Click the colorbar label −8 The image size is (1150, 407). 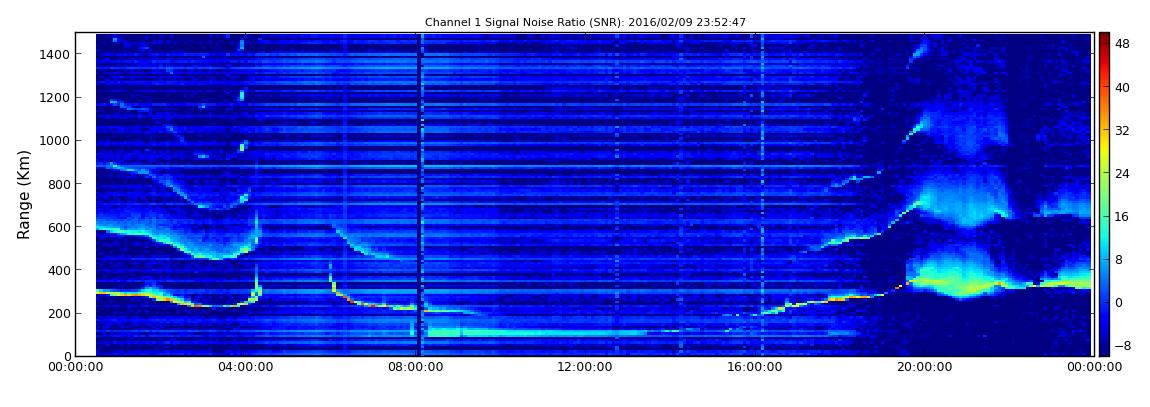point(1121,346)
